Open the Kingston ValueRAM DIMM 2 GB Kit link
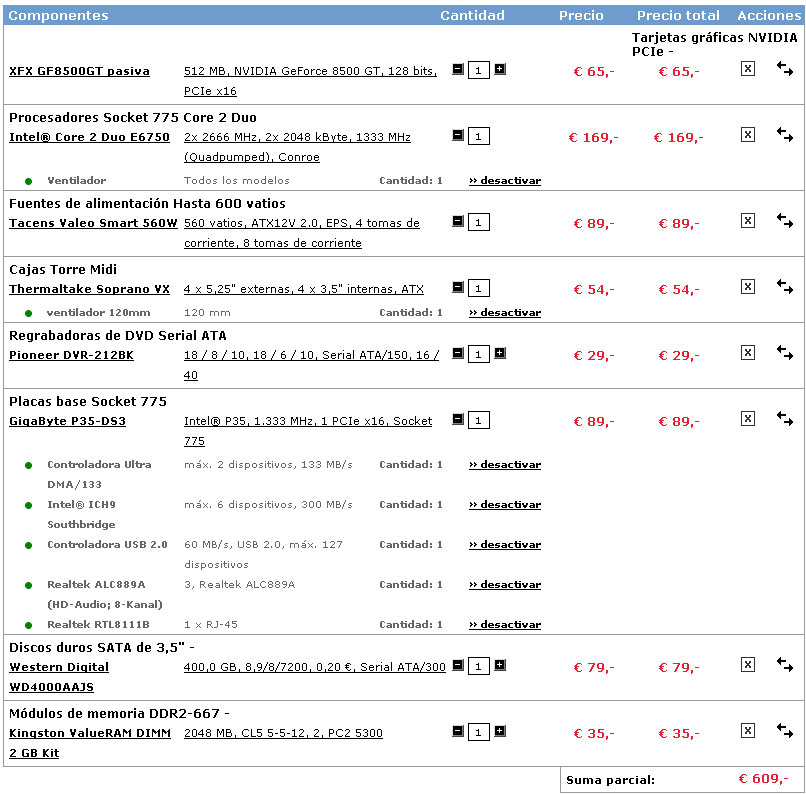This screenshot has height=794, width=806. pyautogui.click(x=90, y=743)
